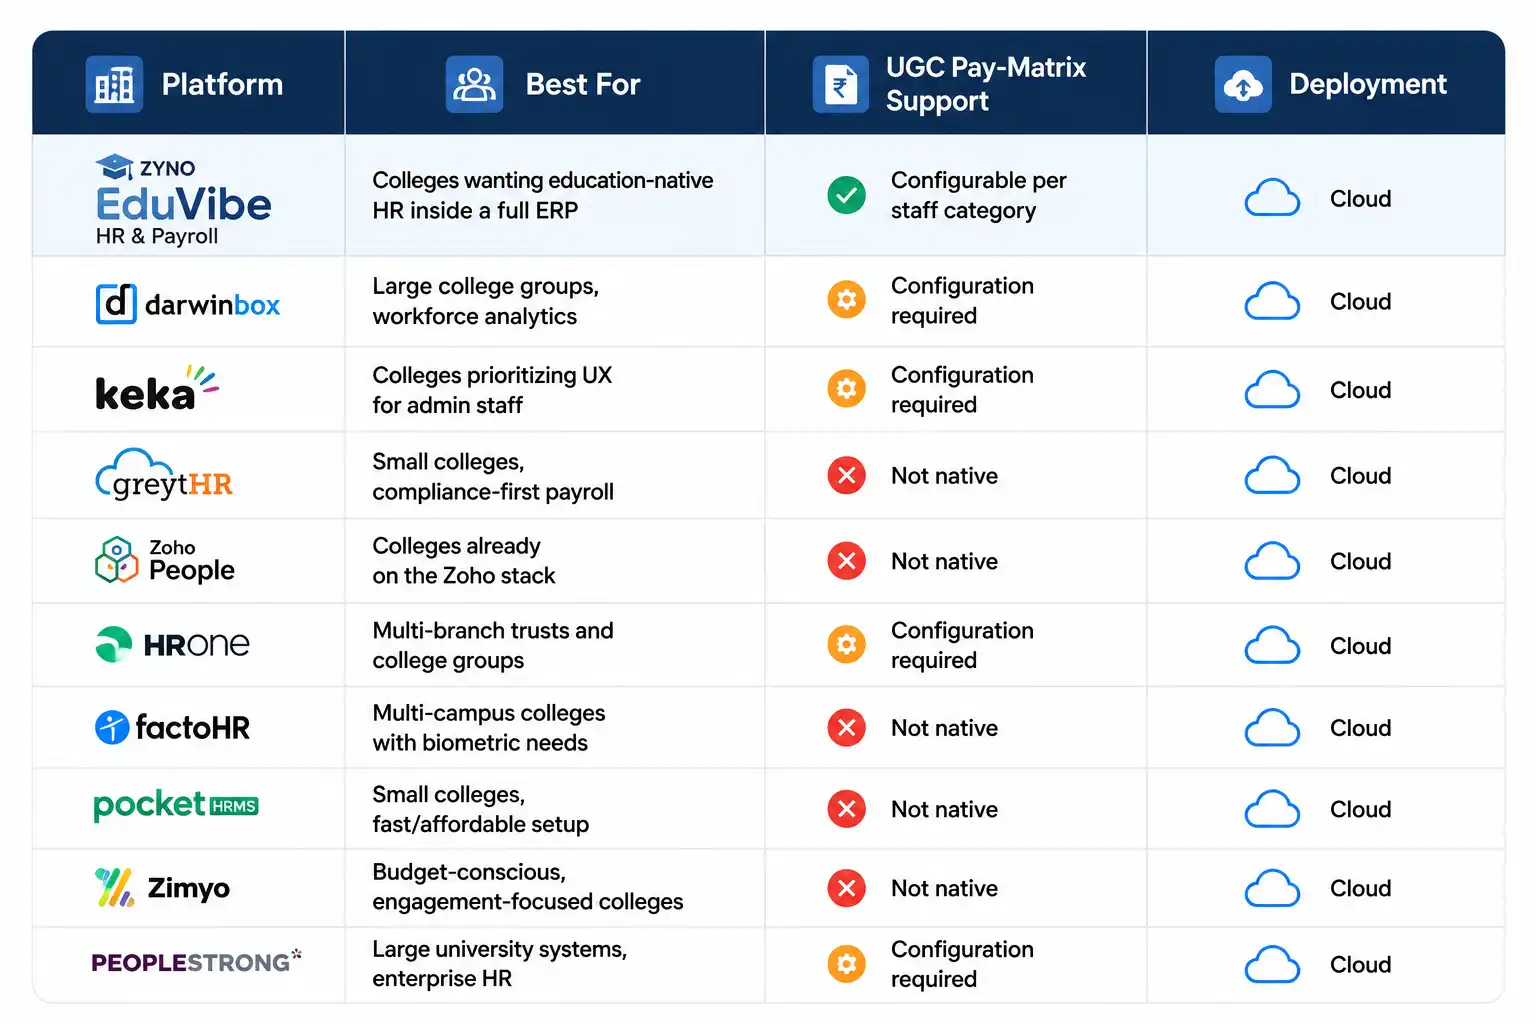Image resolution: width=1536 pixels, height=1024 pixels.
Task: Click red cross icon in Zimyo row
Action: click(x=847, y=888)
